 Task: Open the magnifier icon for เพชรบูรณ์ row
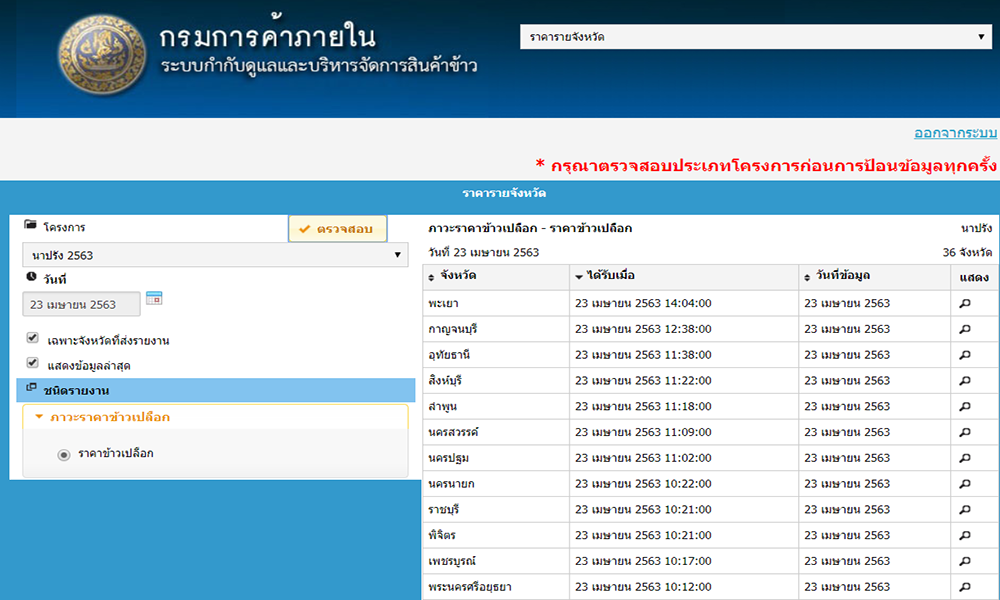click(x=965, y=561)
